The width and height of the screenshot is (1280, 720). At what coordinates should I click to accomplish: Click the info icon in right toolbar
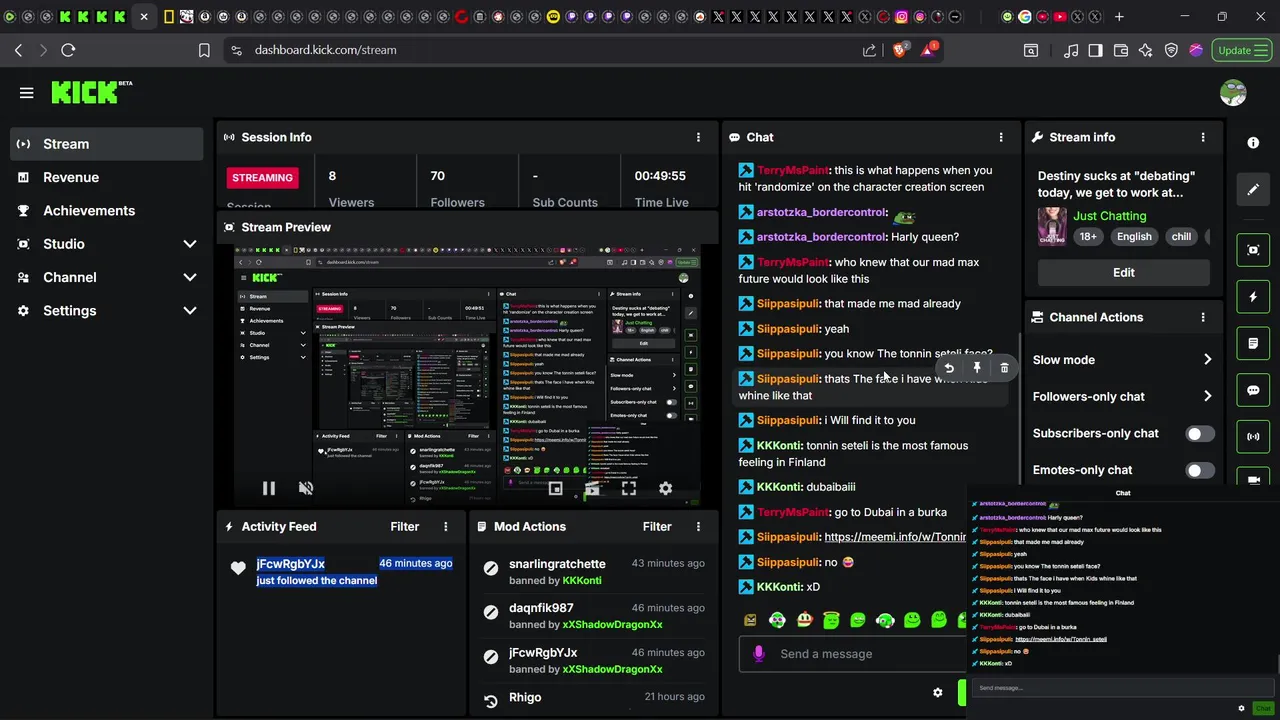1253,143
